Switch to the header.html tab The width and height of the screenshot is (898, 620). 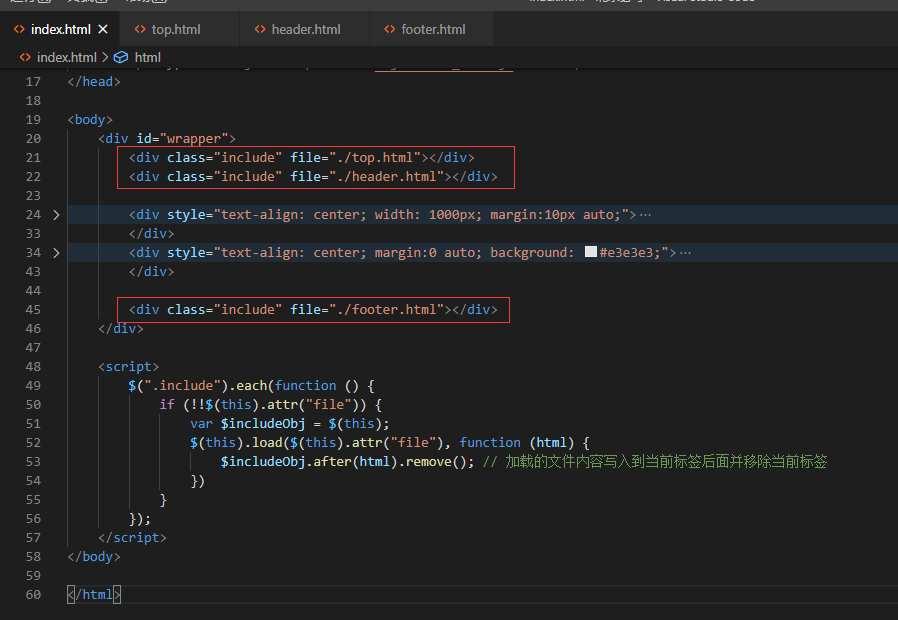pyautogui.click(x=305, y=29)
